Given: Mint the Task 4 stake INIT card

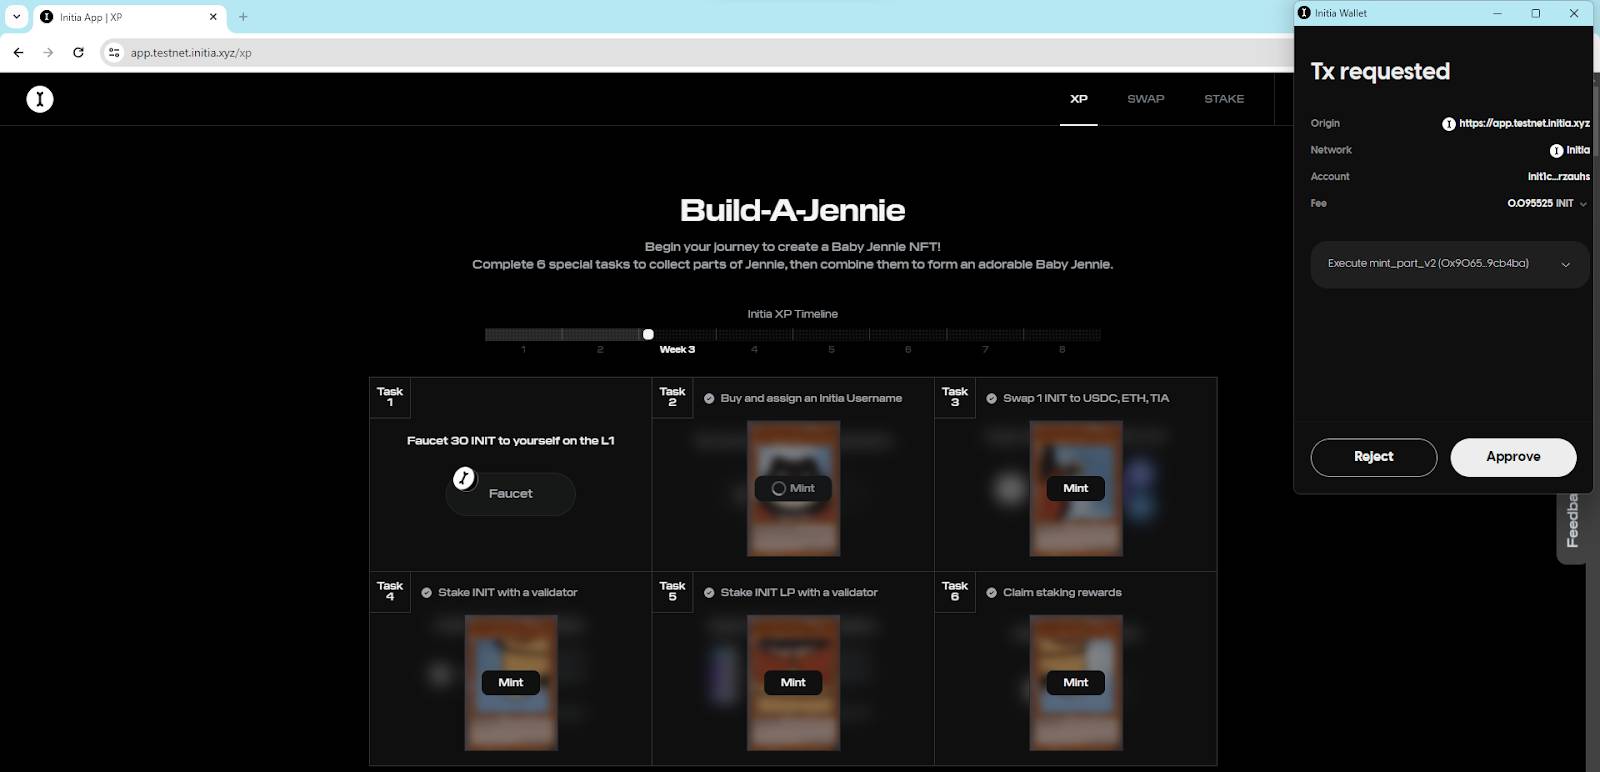Looking at the screenshot, I should [511, 682].
